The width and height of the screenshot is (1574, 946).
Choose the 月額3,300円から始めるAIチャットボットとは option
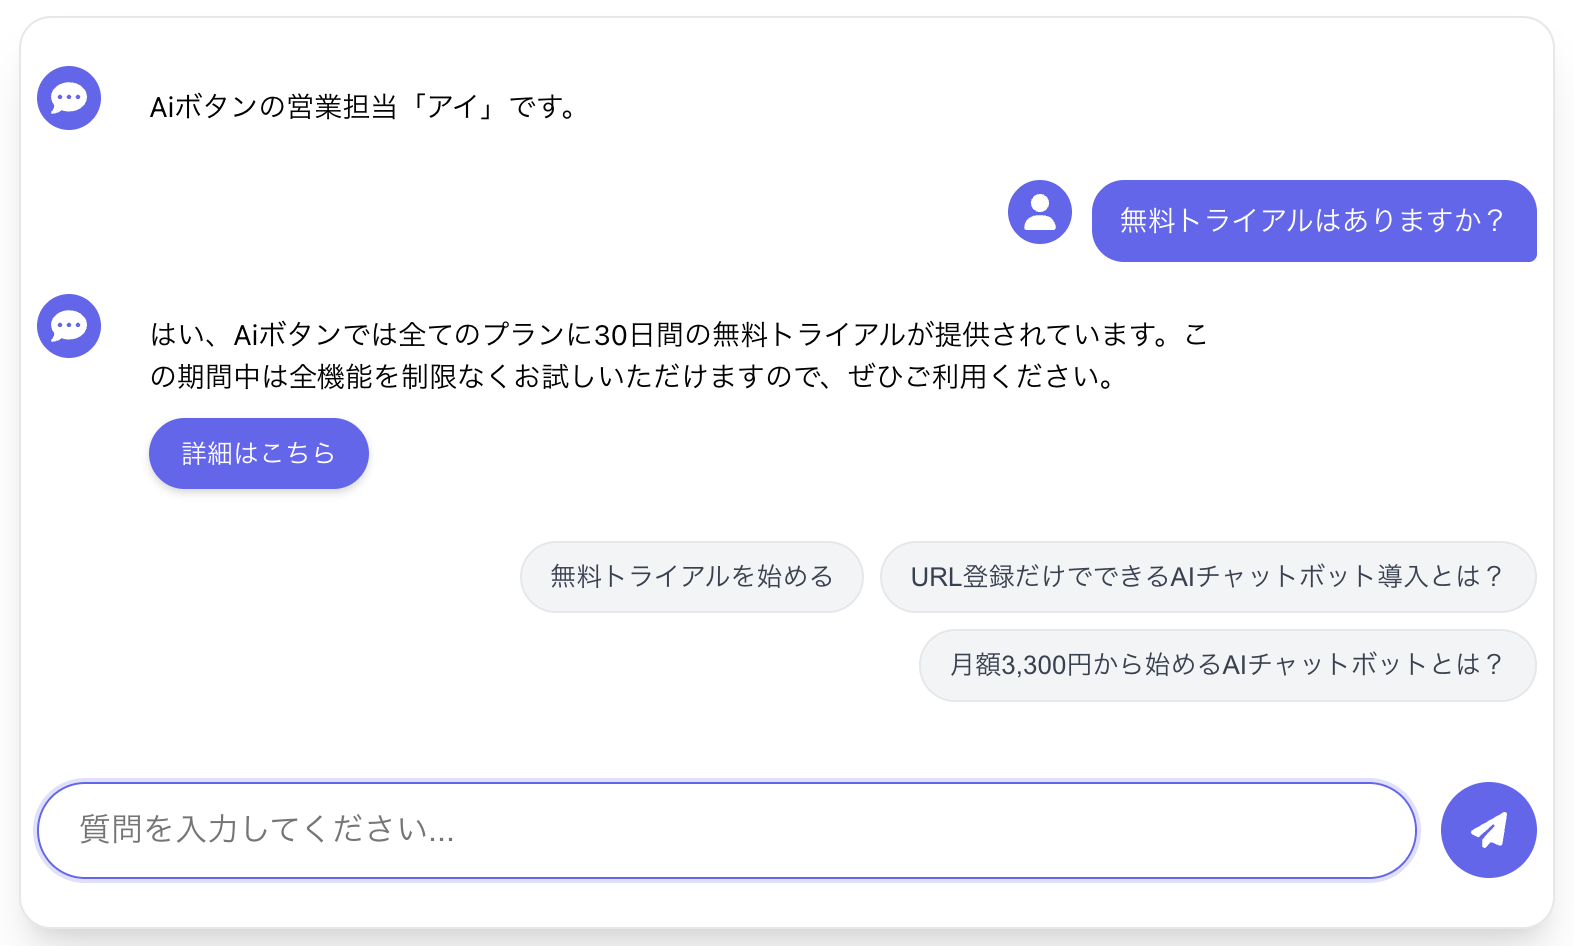click(x=1227, y=665)
